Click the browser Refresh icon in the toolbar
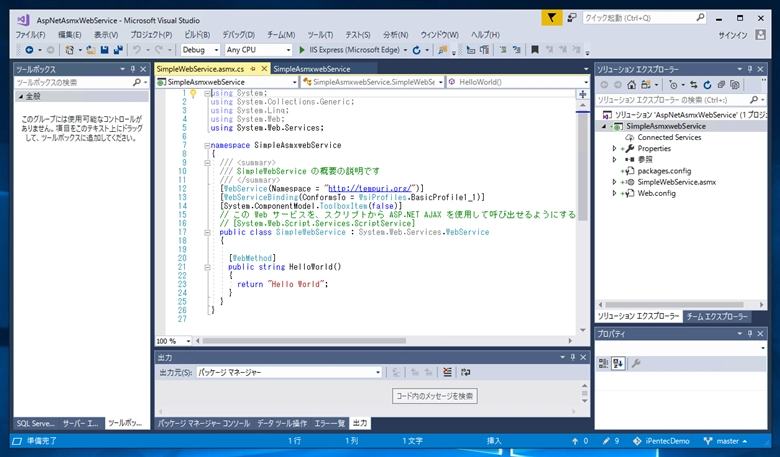This screenshot has height=457, width=780. pyautogui.click(x=416, y=50)
